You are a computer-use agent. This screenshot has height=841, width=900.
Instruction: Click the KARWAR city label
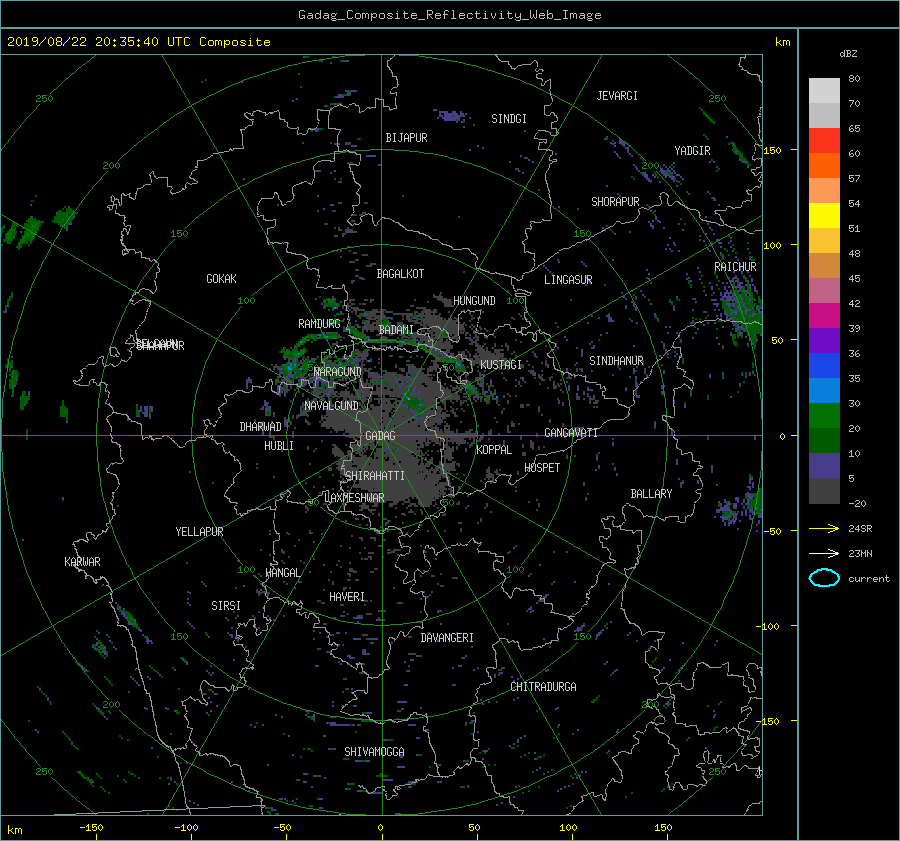82,562
